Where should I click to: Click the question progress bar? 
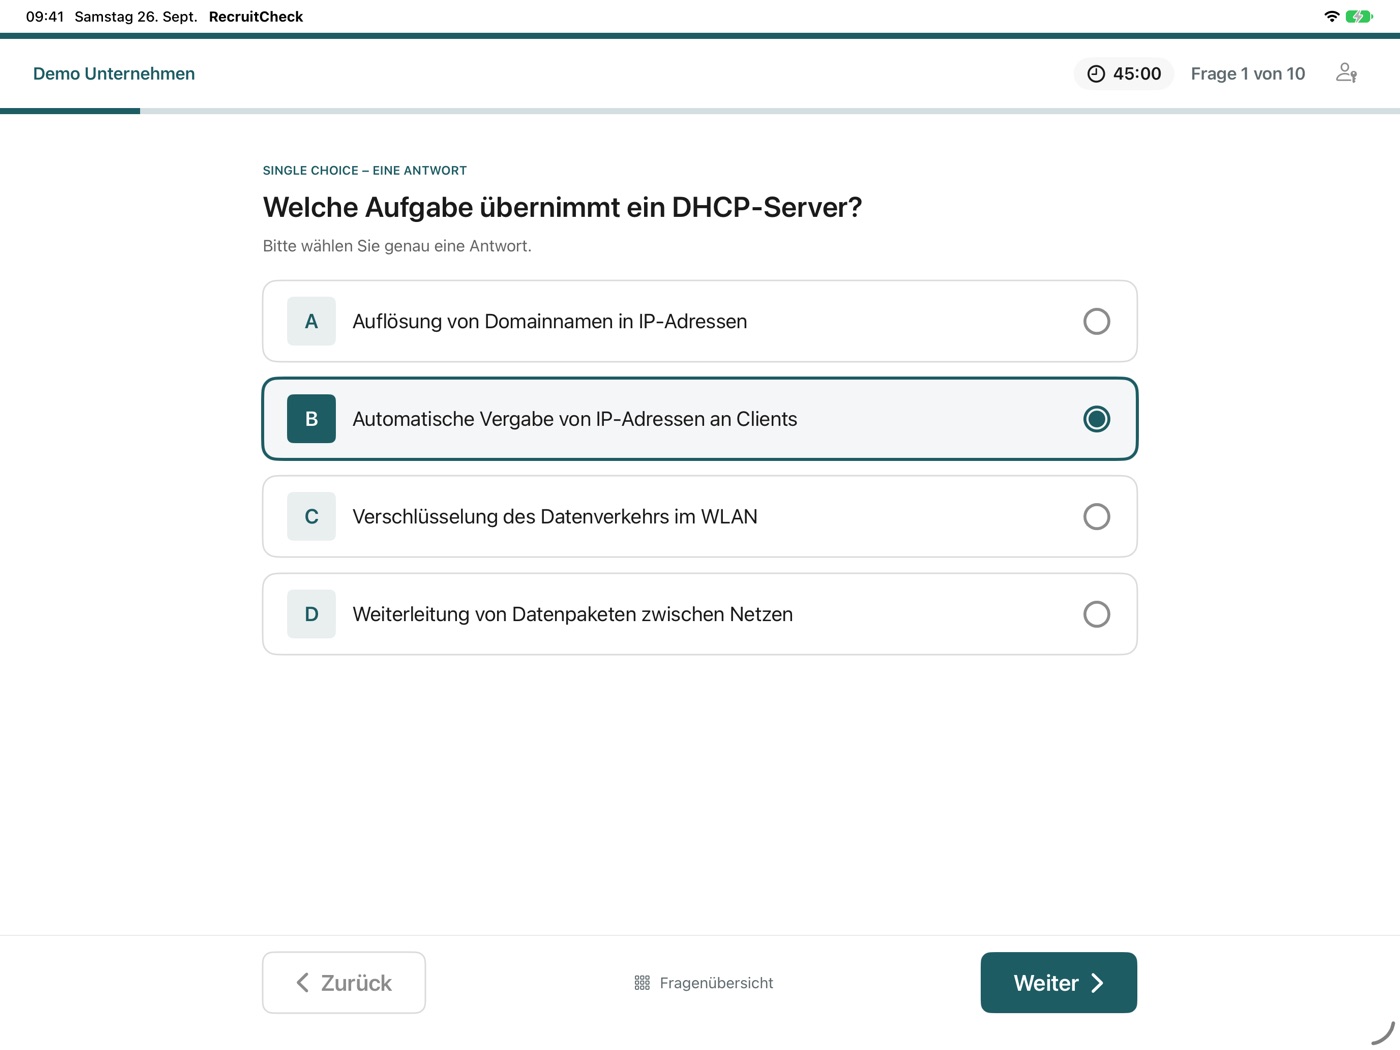click(700, 111)
